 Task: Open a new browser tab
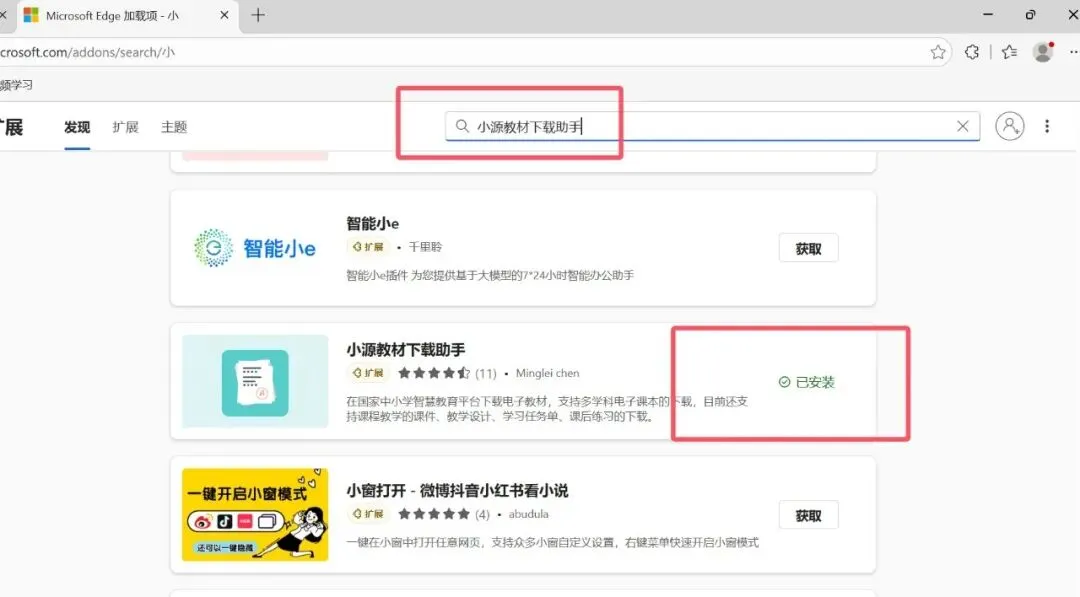pyautogui.click(x=258, y=15)
